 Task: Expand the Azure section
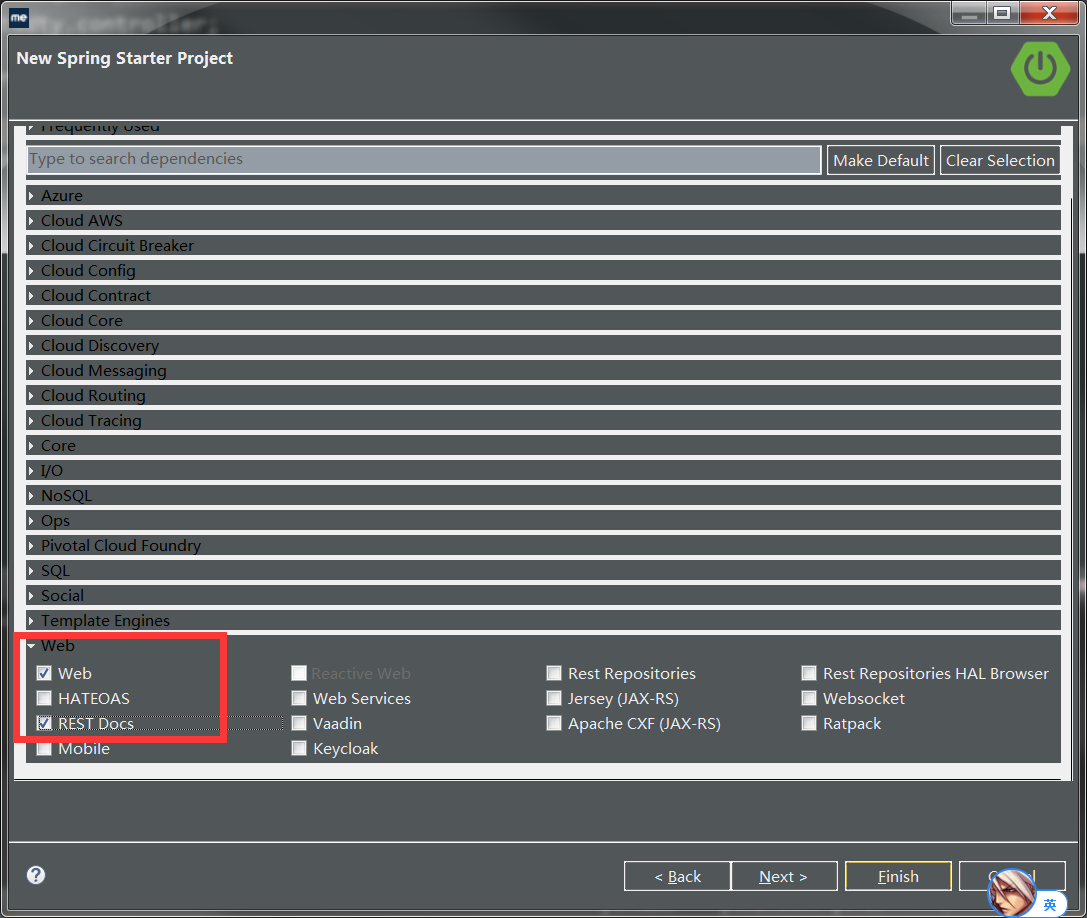[544, 196]
